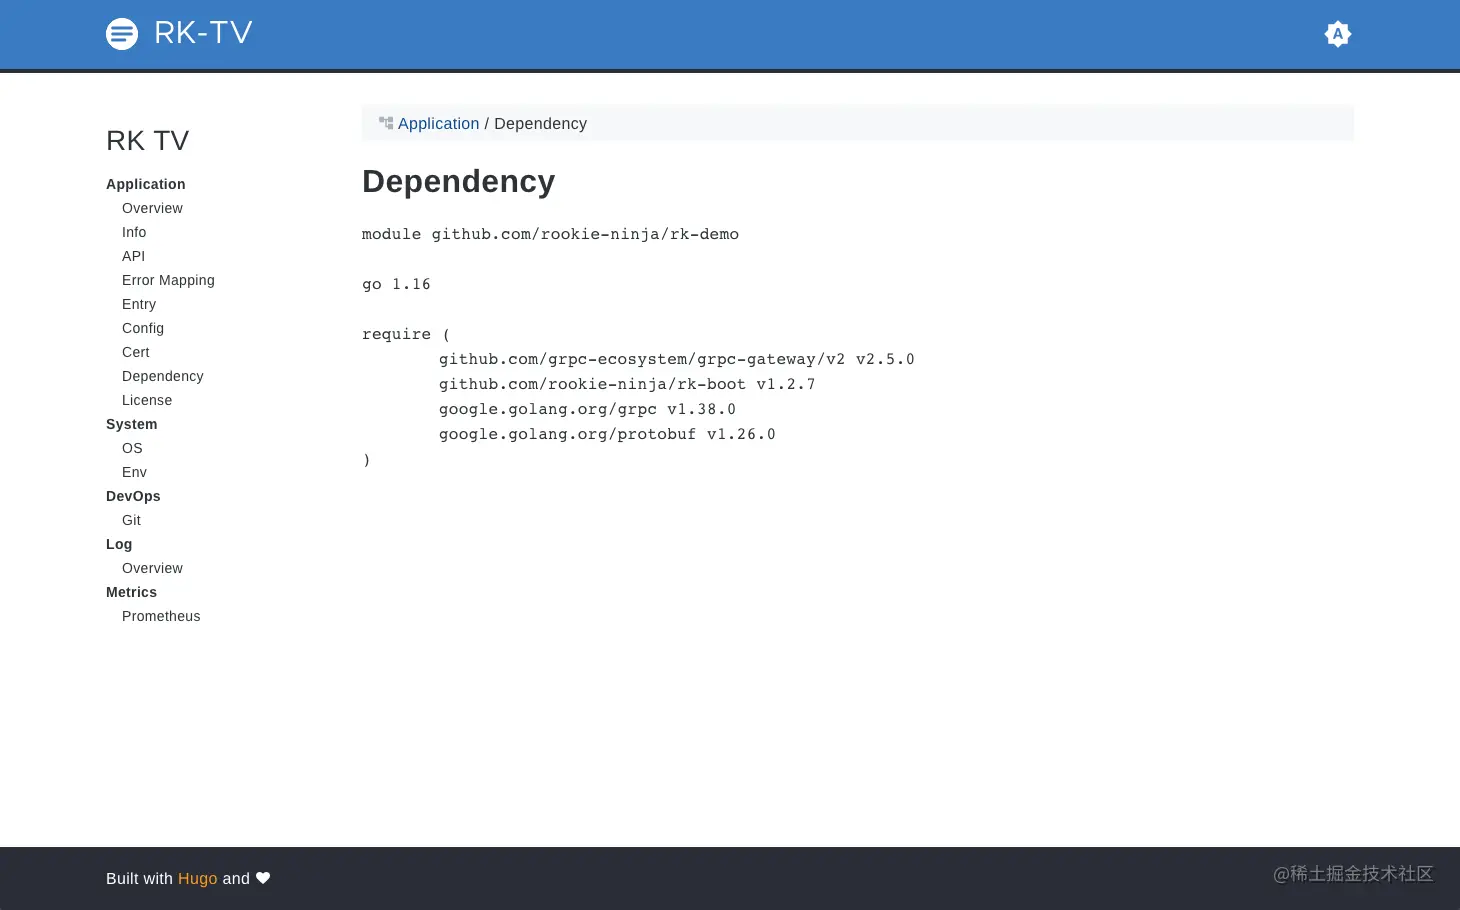Screen dimensions: 1460x910
Task: Click the go 1.16 line
Action: tap(396, 284)
